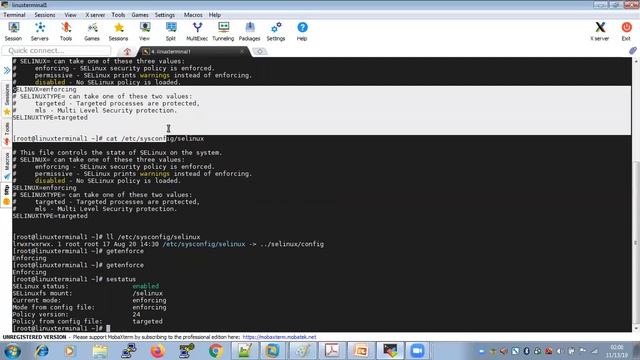
Task: Open the Settings menu in the menu bar
Action: pyautogui.click(x=165, y=15)
